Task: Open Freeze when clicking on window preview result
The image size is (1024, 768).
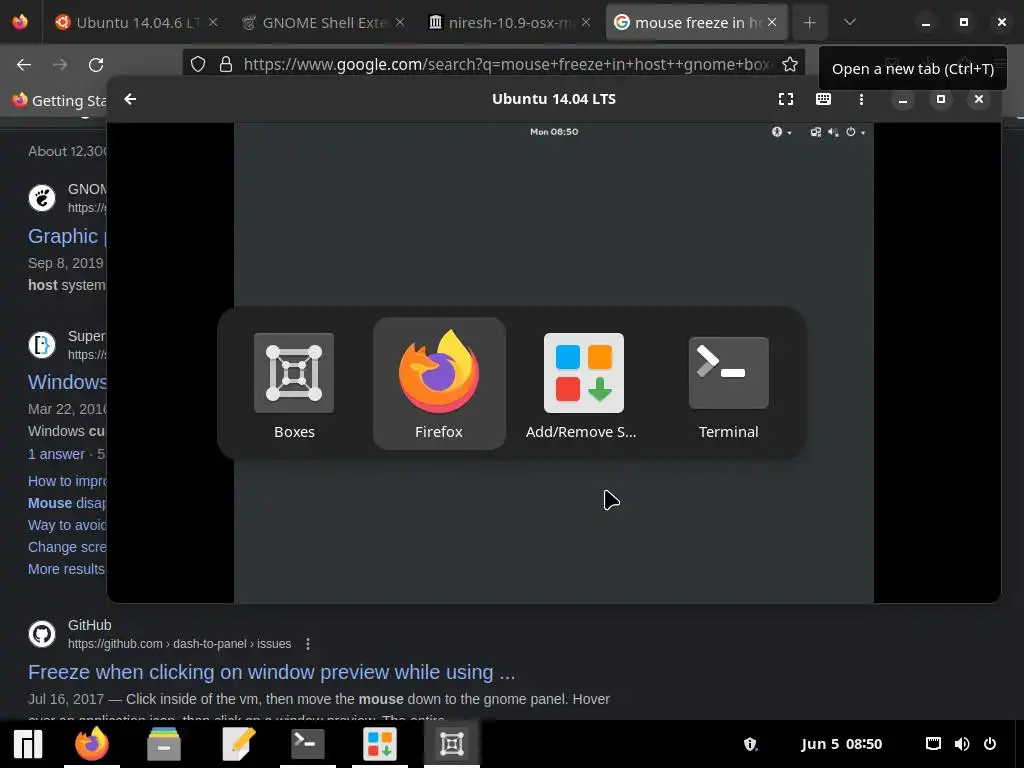Action: 272,672
